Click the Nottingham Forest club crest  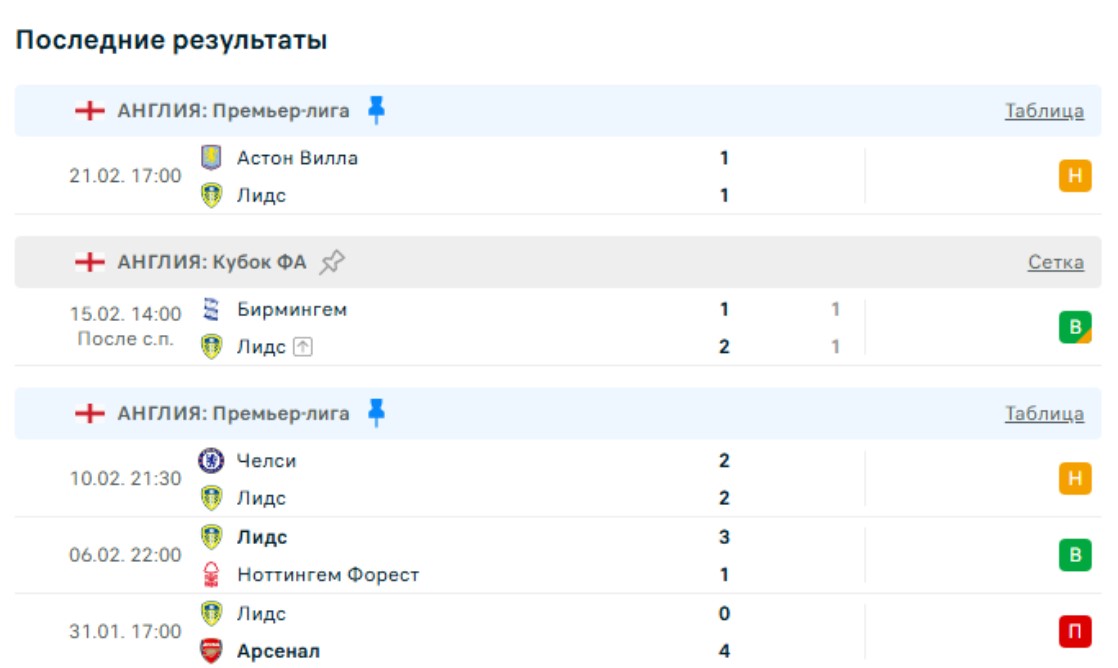pyautogui.click(x=211, y=575)
